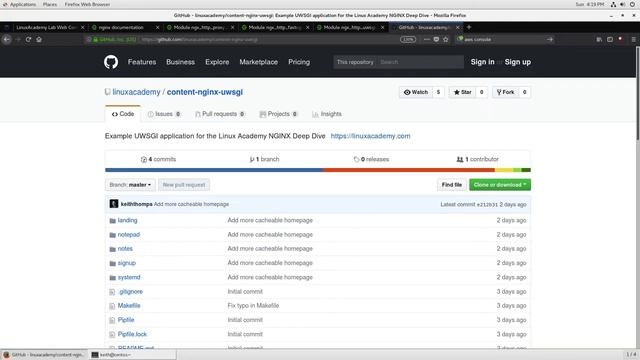Click the language breakdown color bar
The height and width of the screenshot is (360, 640).
click(x=318, y=170)
